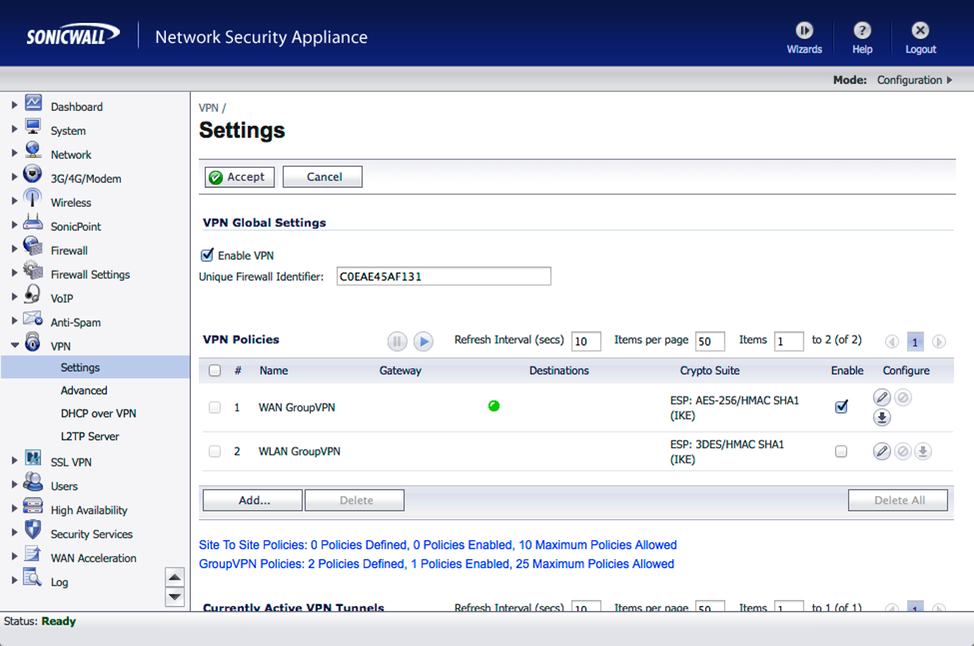
Task: Click the Firewall Settings gear icon
Action: tap(33, 270)
